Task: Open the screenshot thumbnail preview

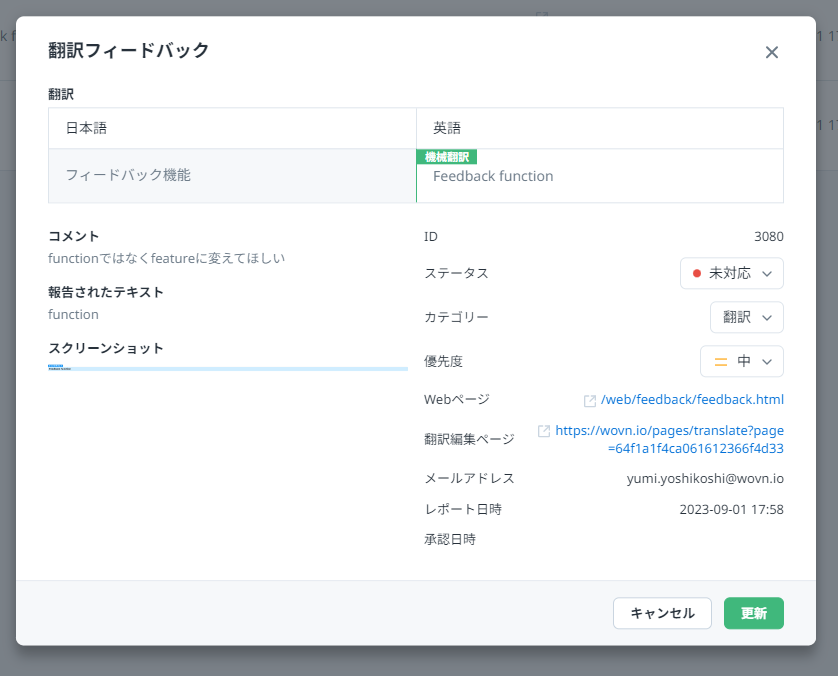Action: (x=228, y=368)
